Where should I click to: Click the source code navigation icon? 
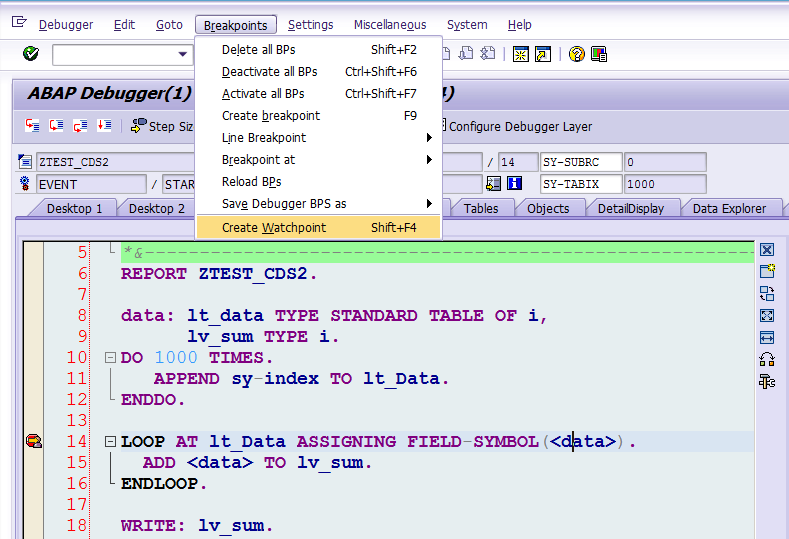click(x=493, y=183)
